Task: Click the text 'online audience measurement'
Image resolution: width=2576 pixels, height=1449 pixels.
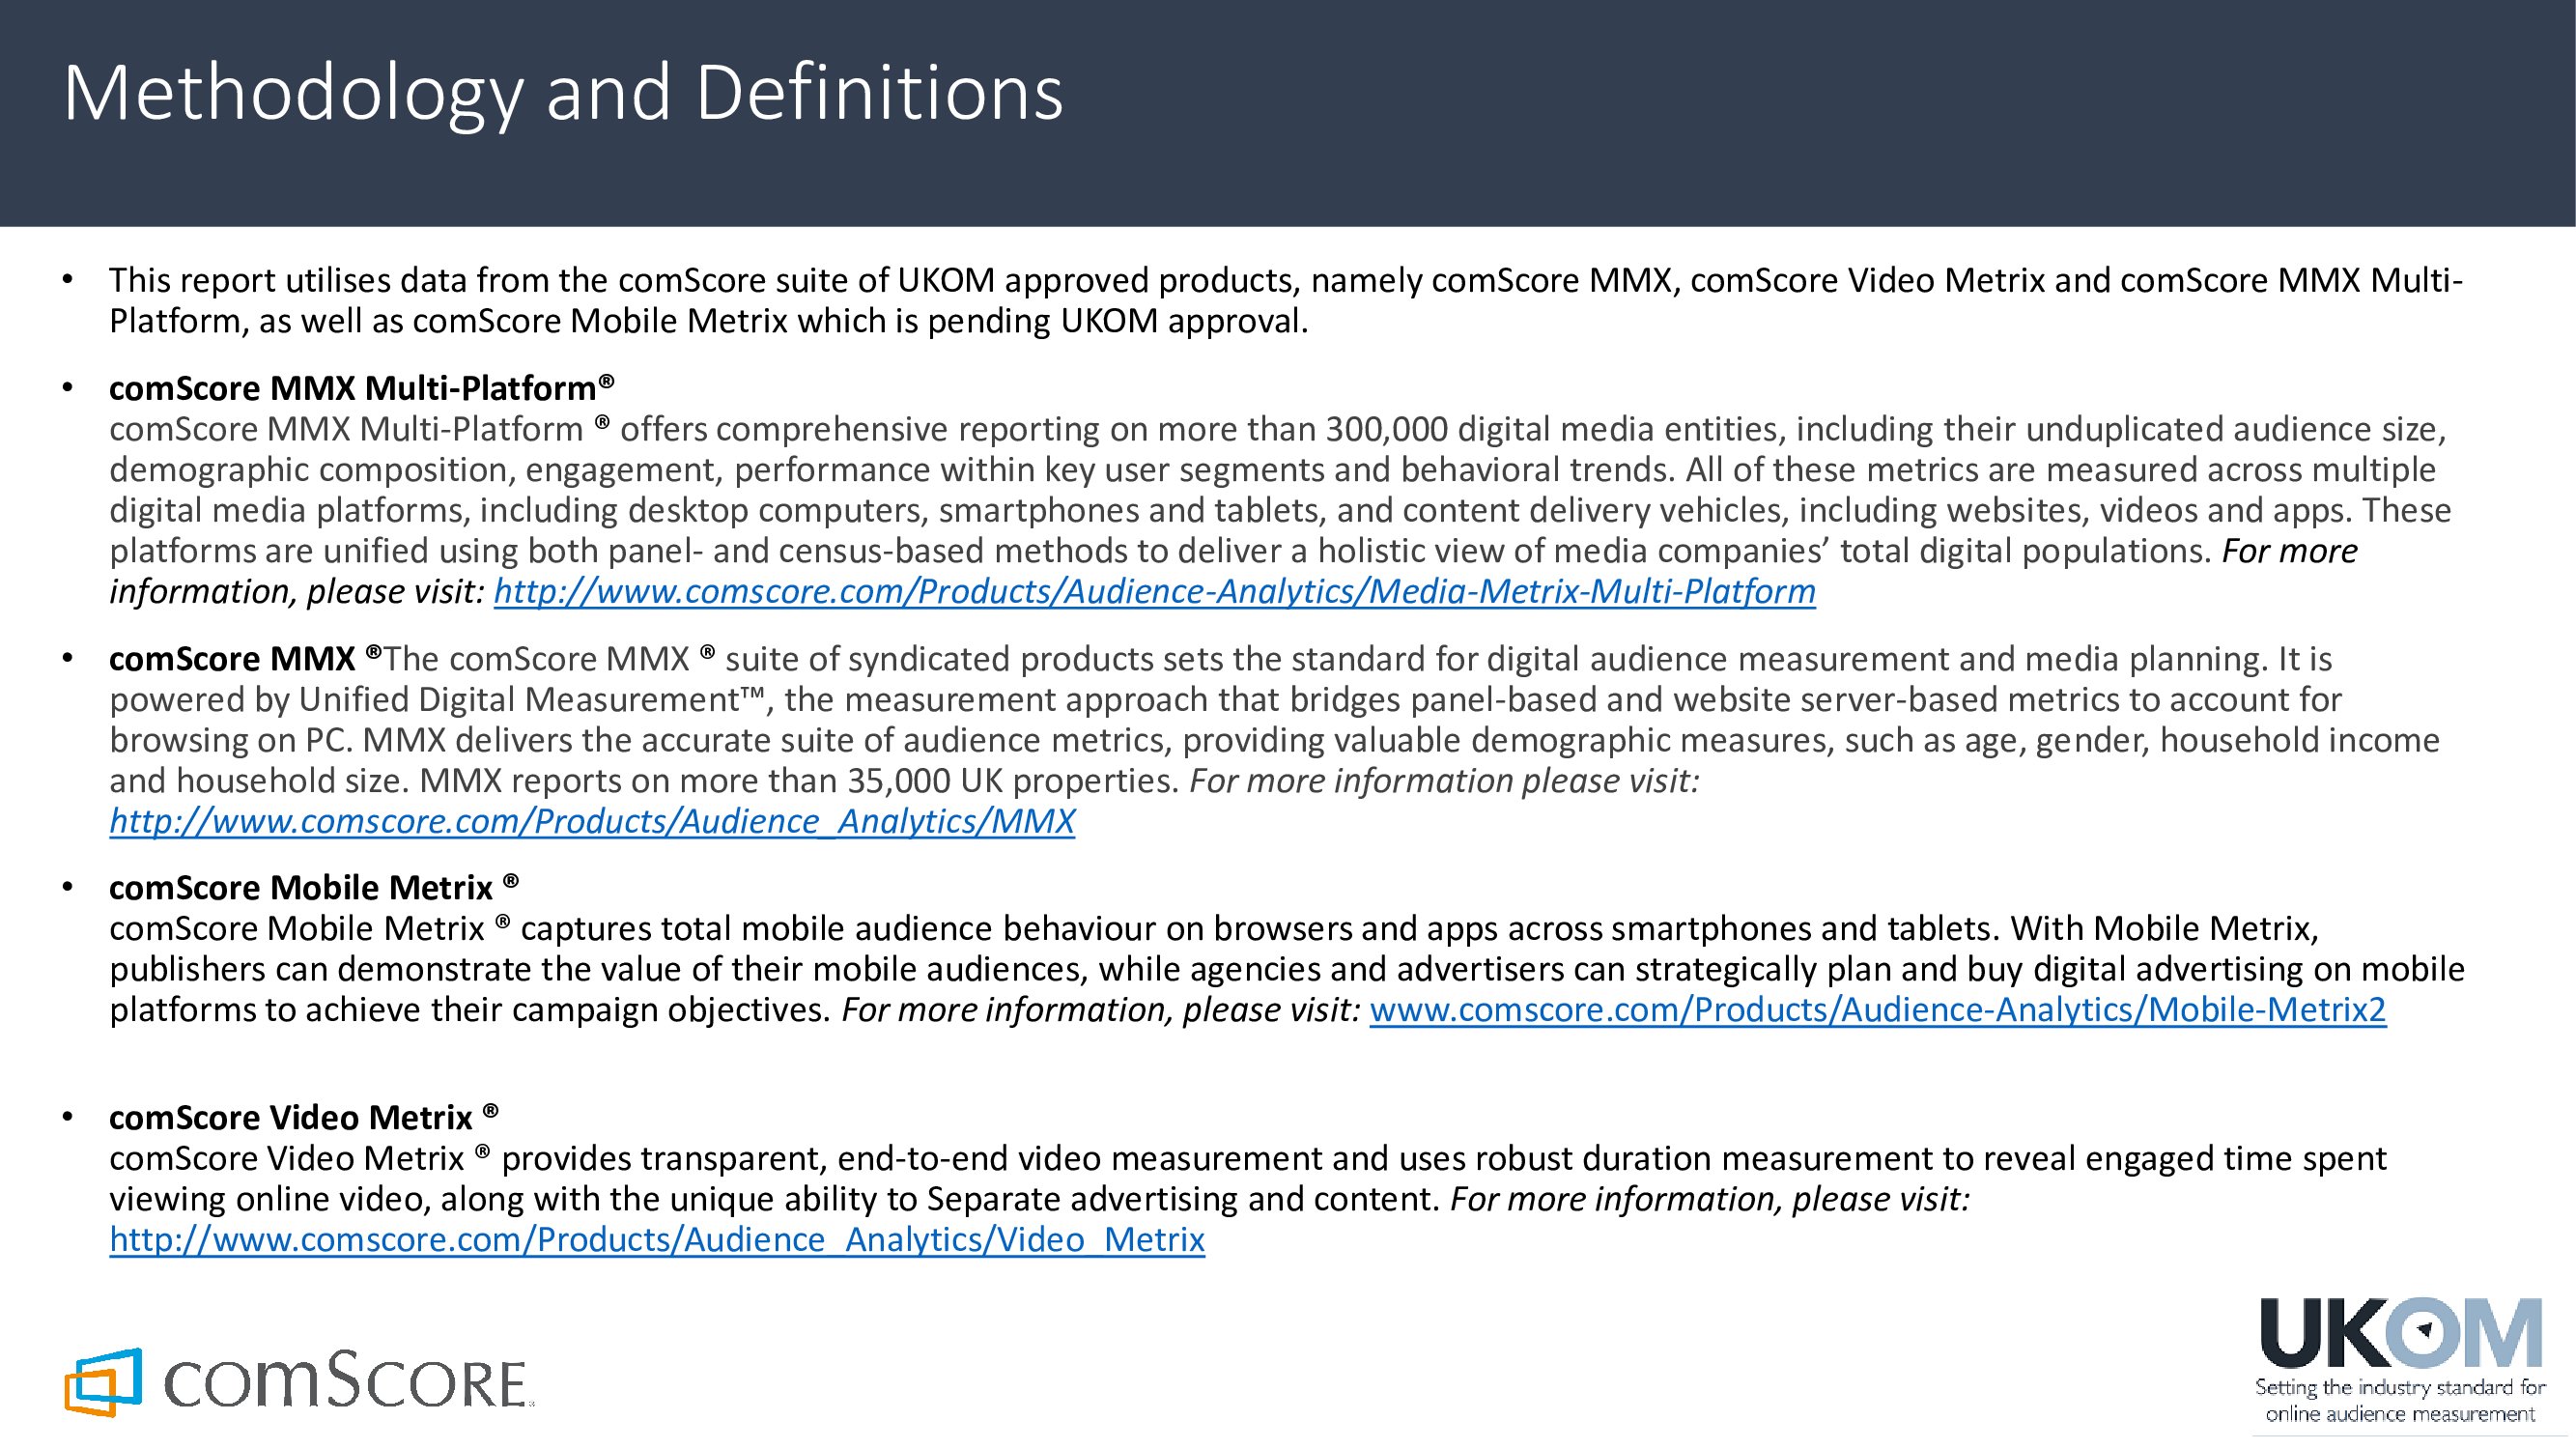Action: pyautogui.click(x=2400, y=1414)
